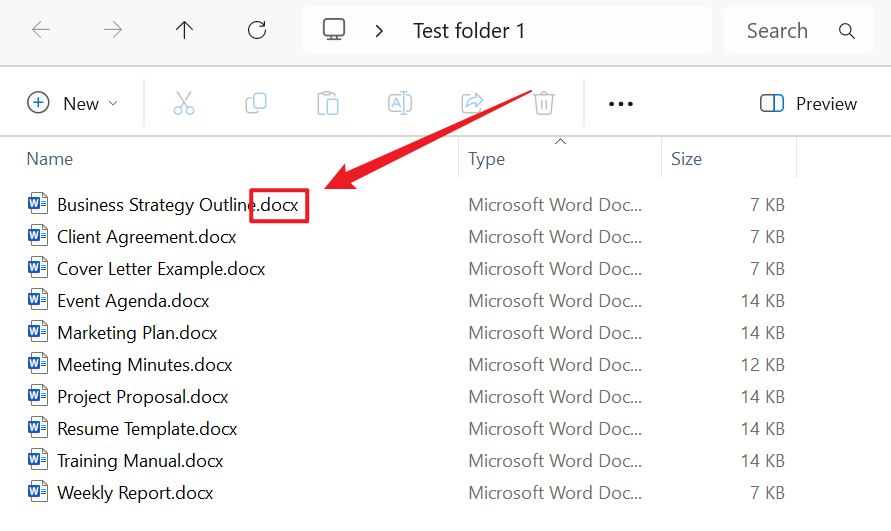Refresh the current folder view

(x=257, y=30)
